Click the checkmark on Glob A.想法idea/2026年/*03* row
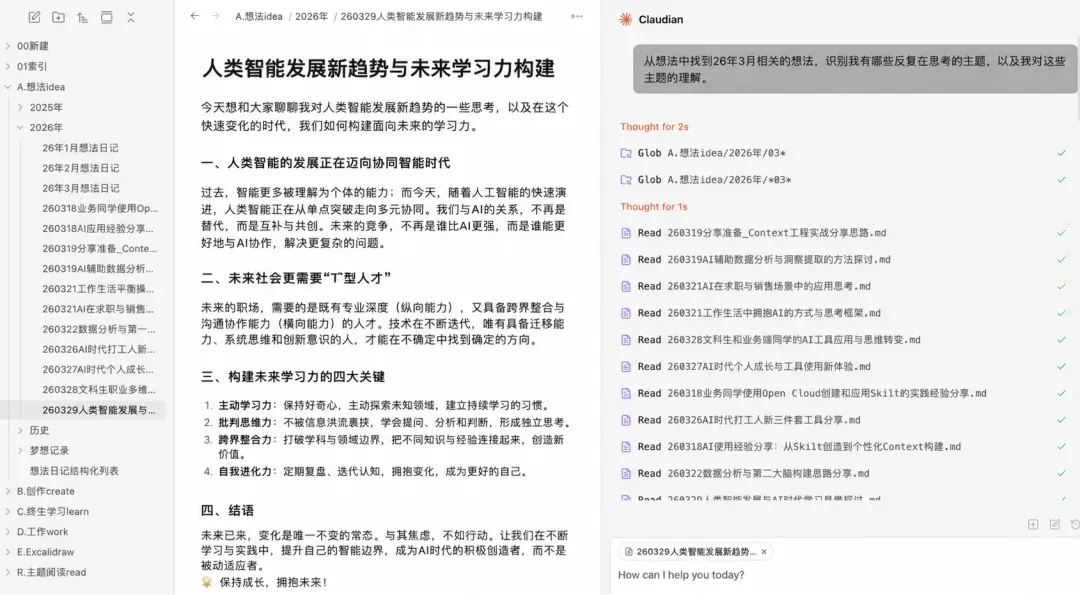Screen dimensions: 1080x595 point(1061,180)
